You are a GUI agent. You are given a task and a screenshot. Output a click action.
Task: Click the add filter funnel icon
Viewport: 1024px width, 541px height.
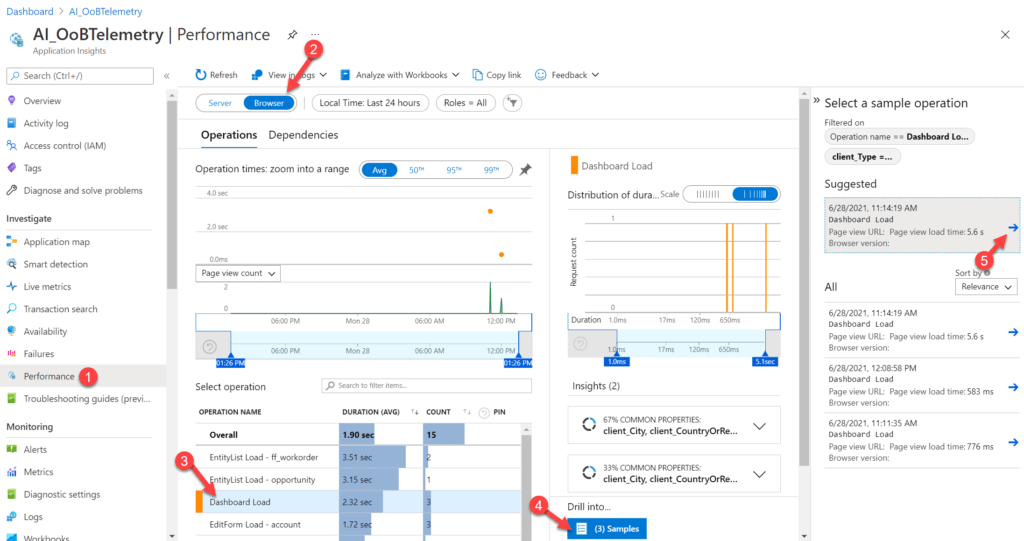pyautogui.click(x=513, y=103)
